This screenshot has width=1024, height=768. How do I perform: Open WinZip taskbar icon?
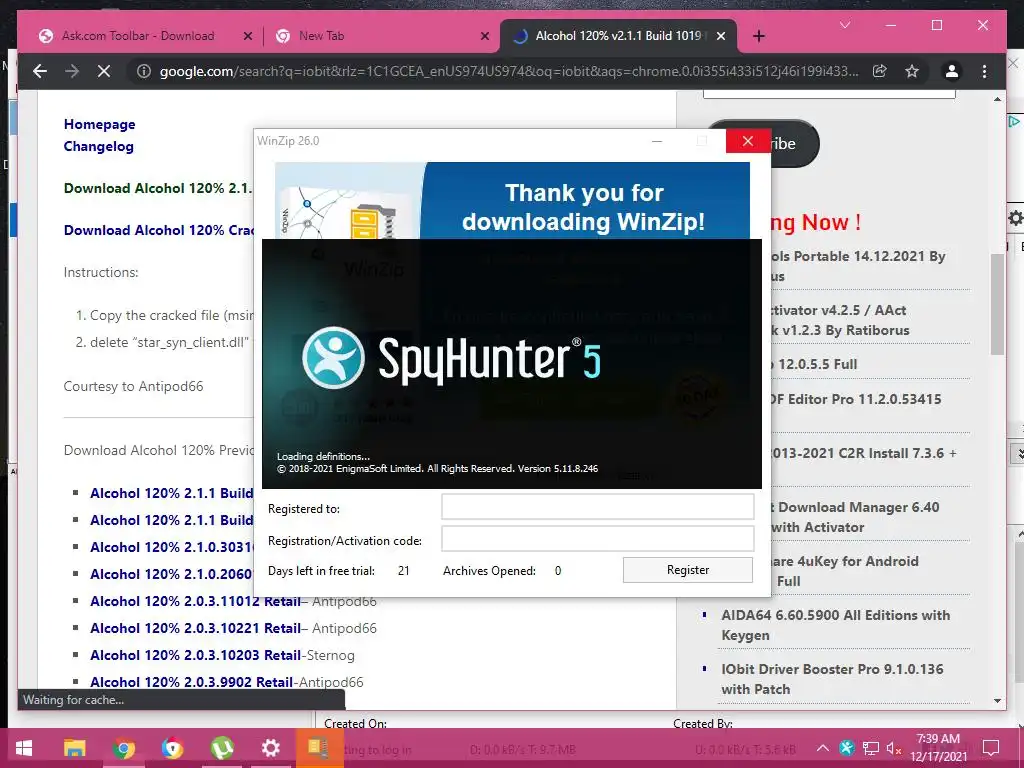(319, 748)
